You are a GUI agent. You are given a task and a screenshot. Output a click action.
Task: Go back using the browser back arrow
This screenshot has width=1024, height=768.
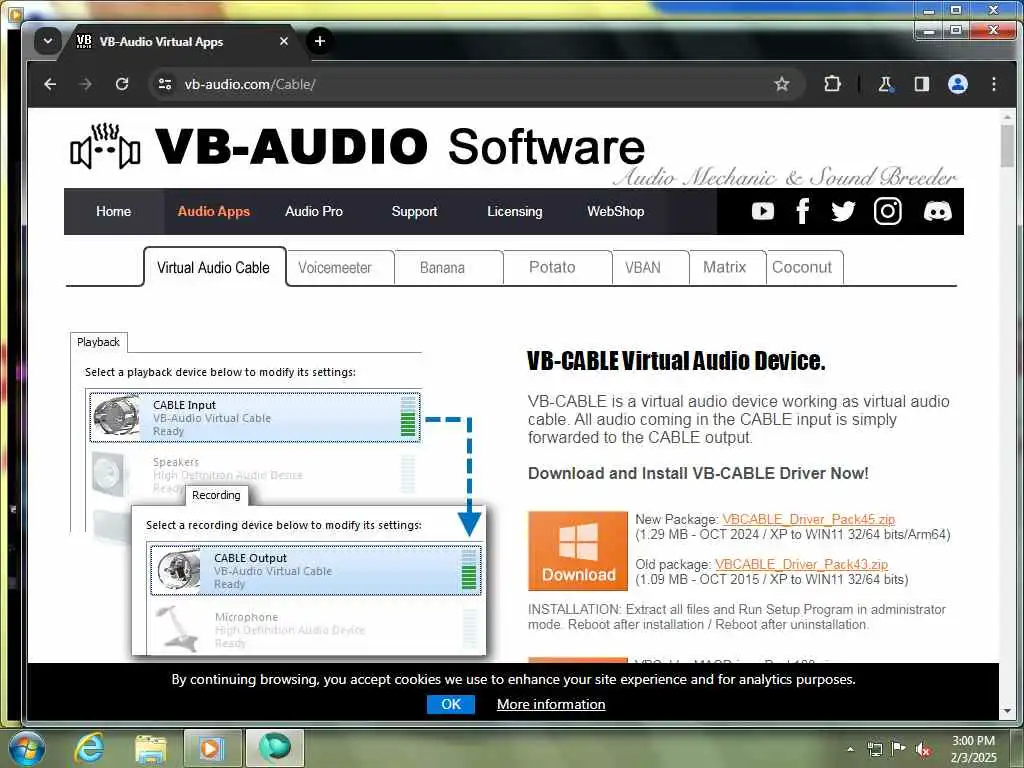[50, 84]
